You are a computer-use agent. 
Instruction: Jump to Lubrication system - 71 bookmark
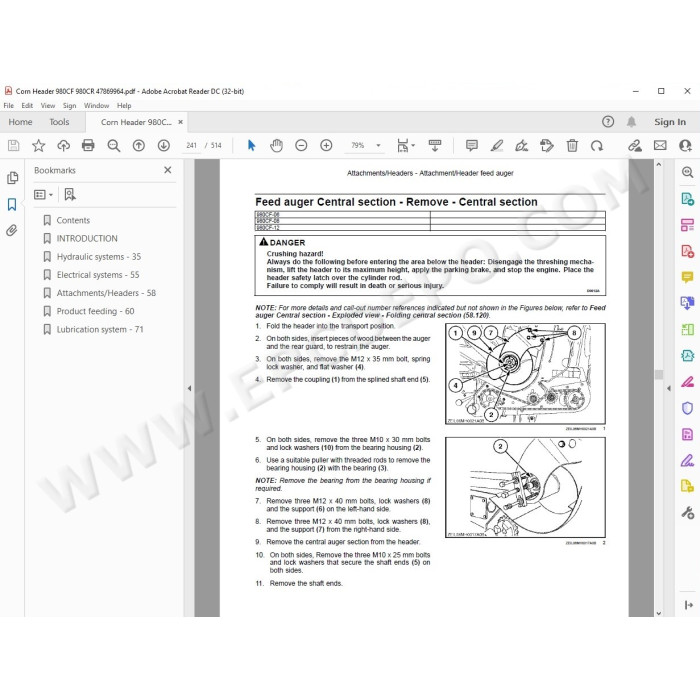pos(100,329)
